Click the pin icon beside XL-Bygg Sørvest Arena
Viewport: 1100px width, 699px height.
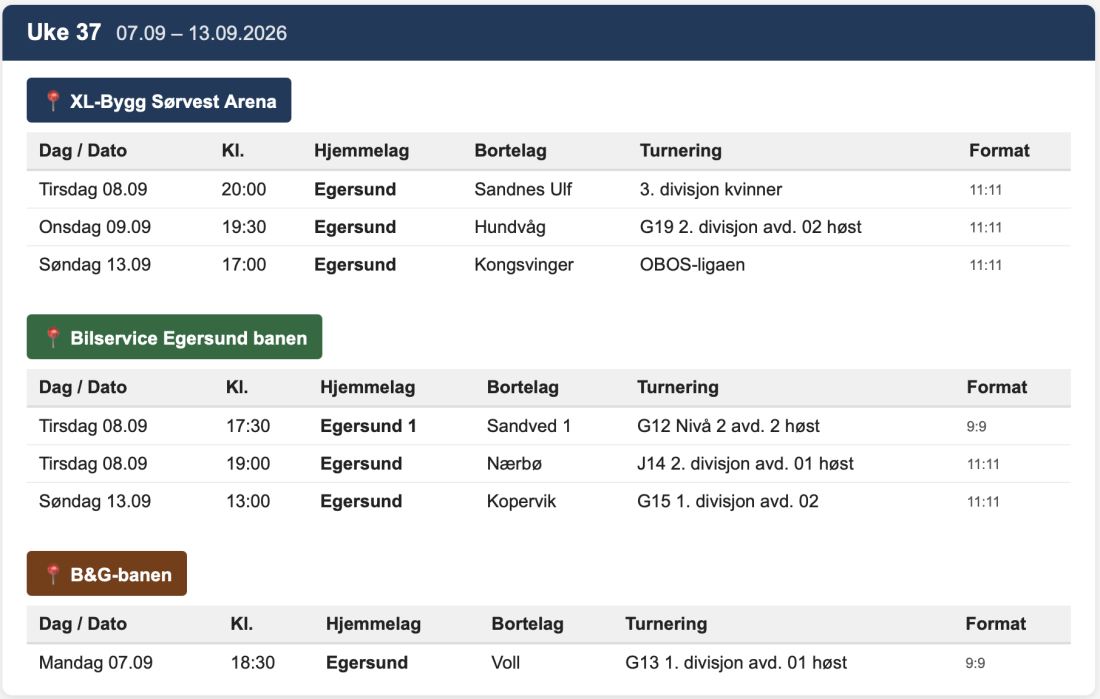pos(53,100)
